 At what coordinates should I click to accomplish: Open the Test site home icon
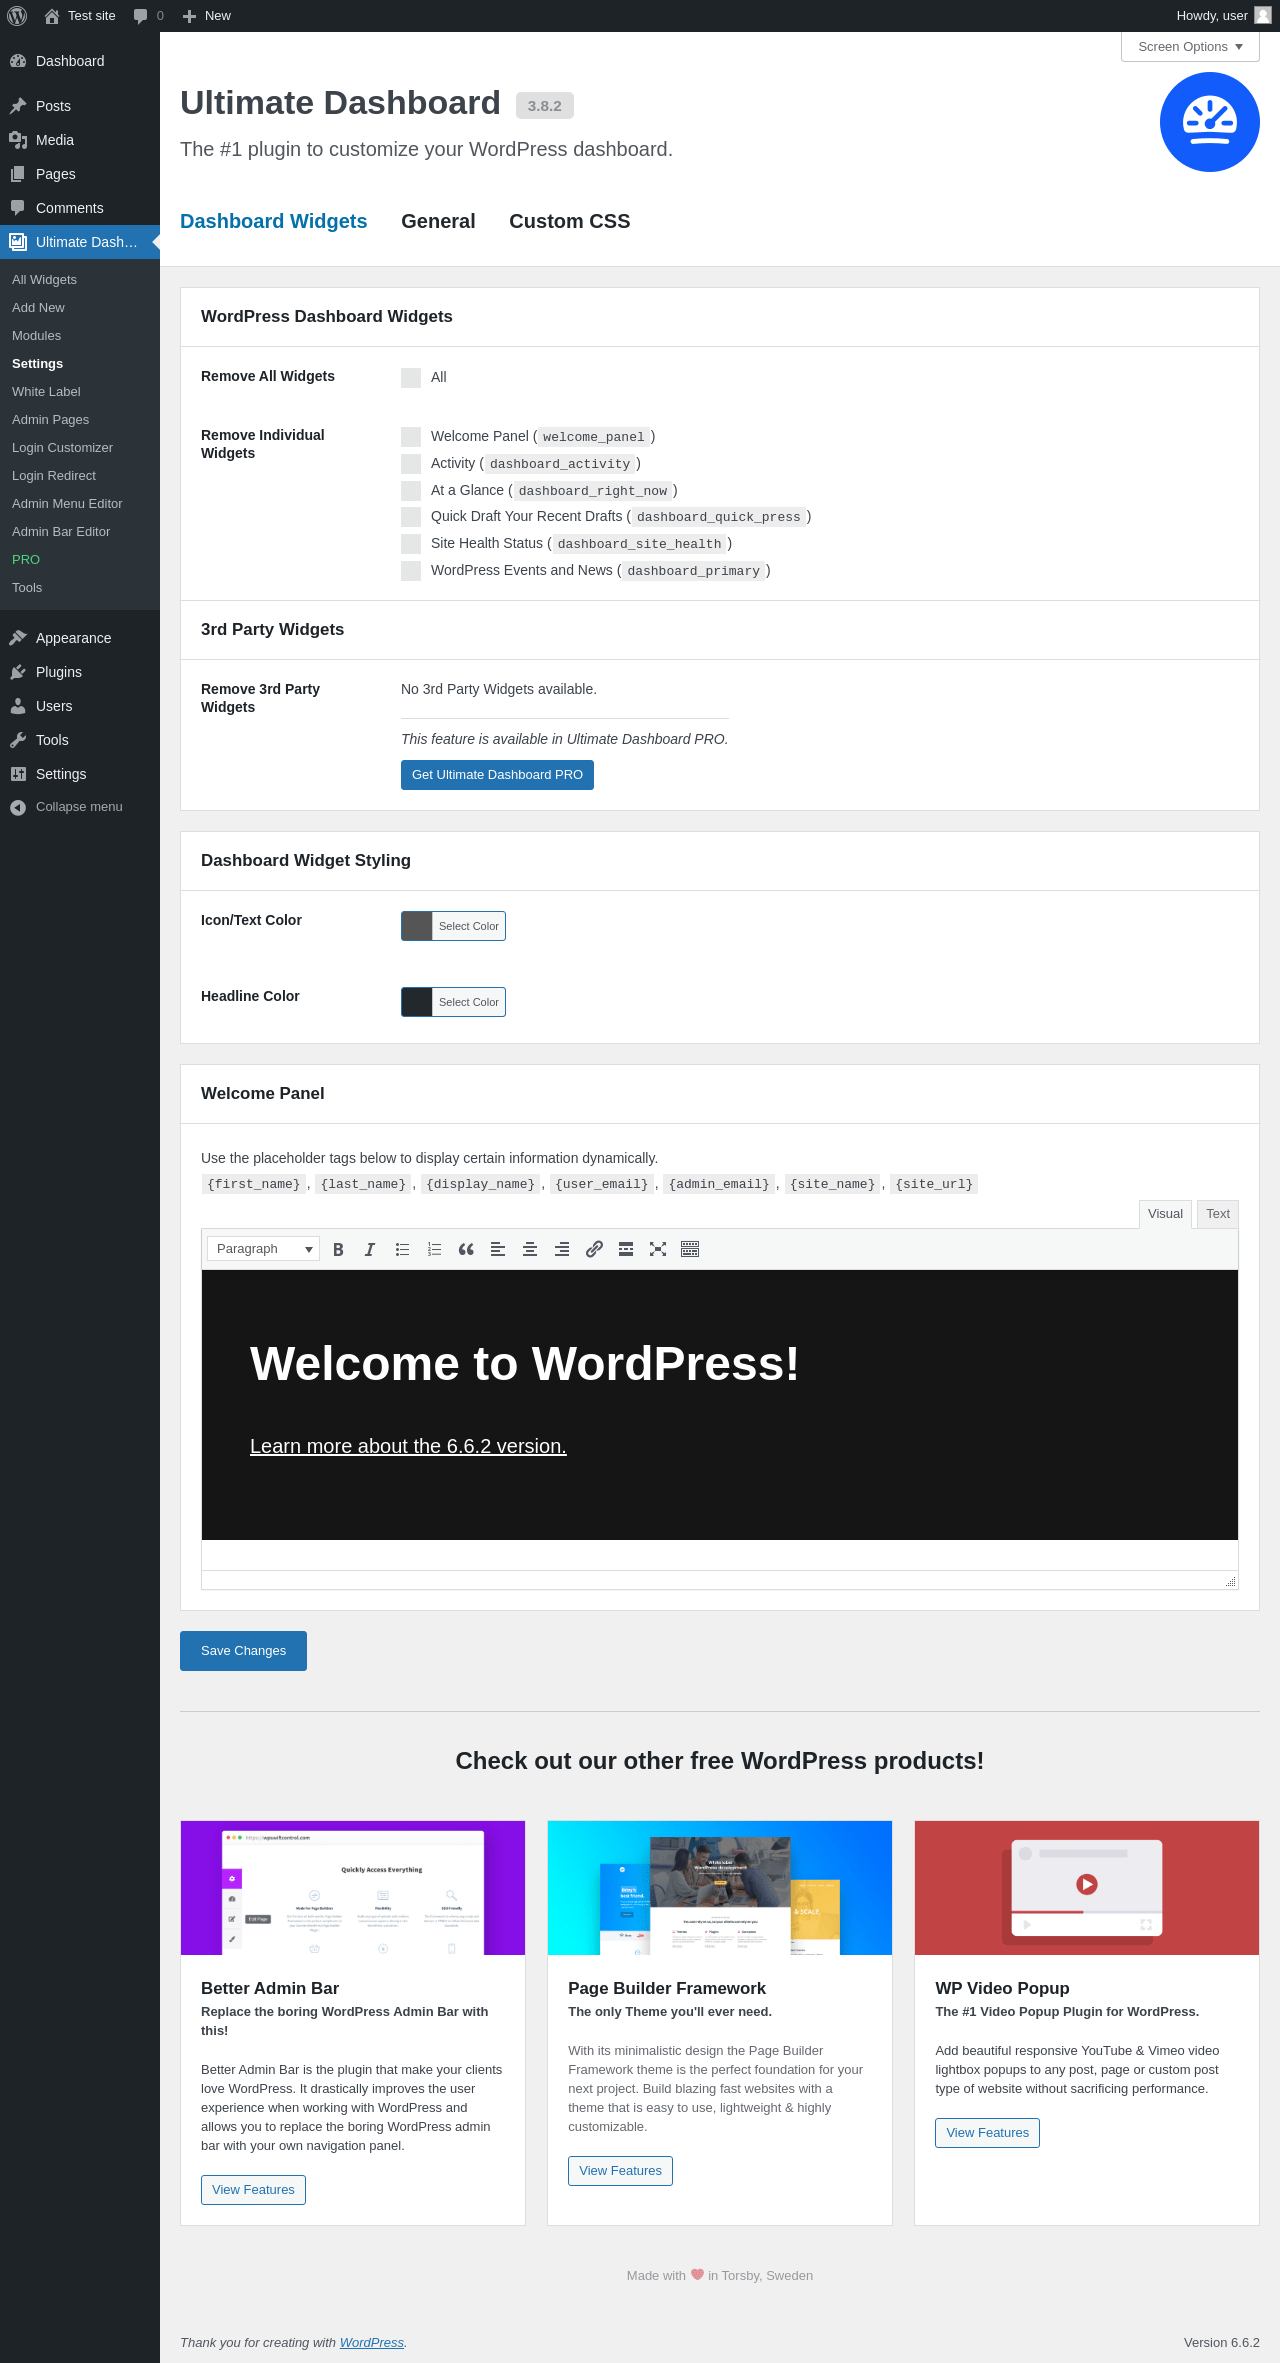(x=52, y=16)
